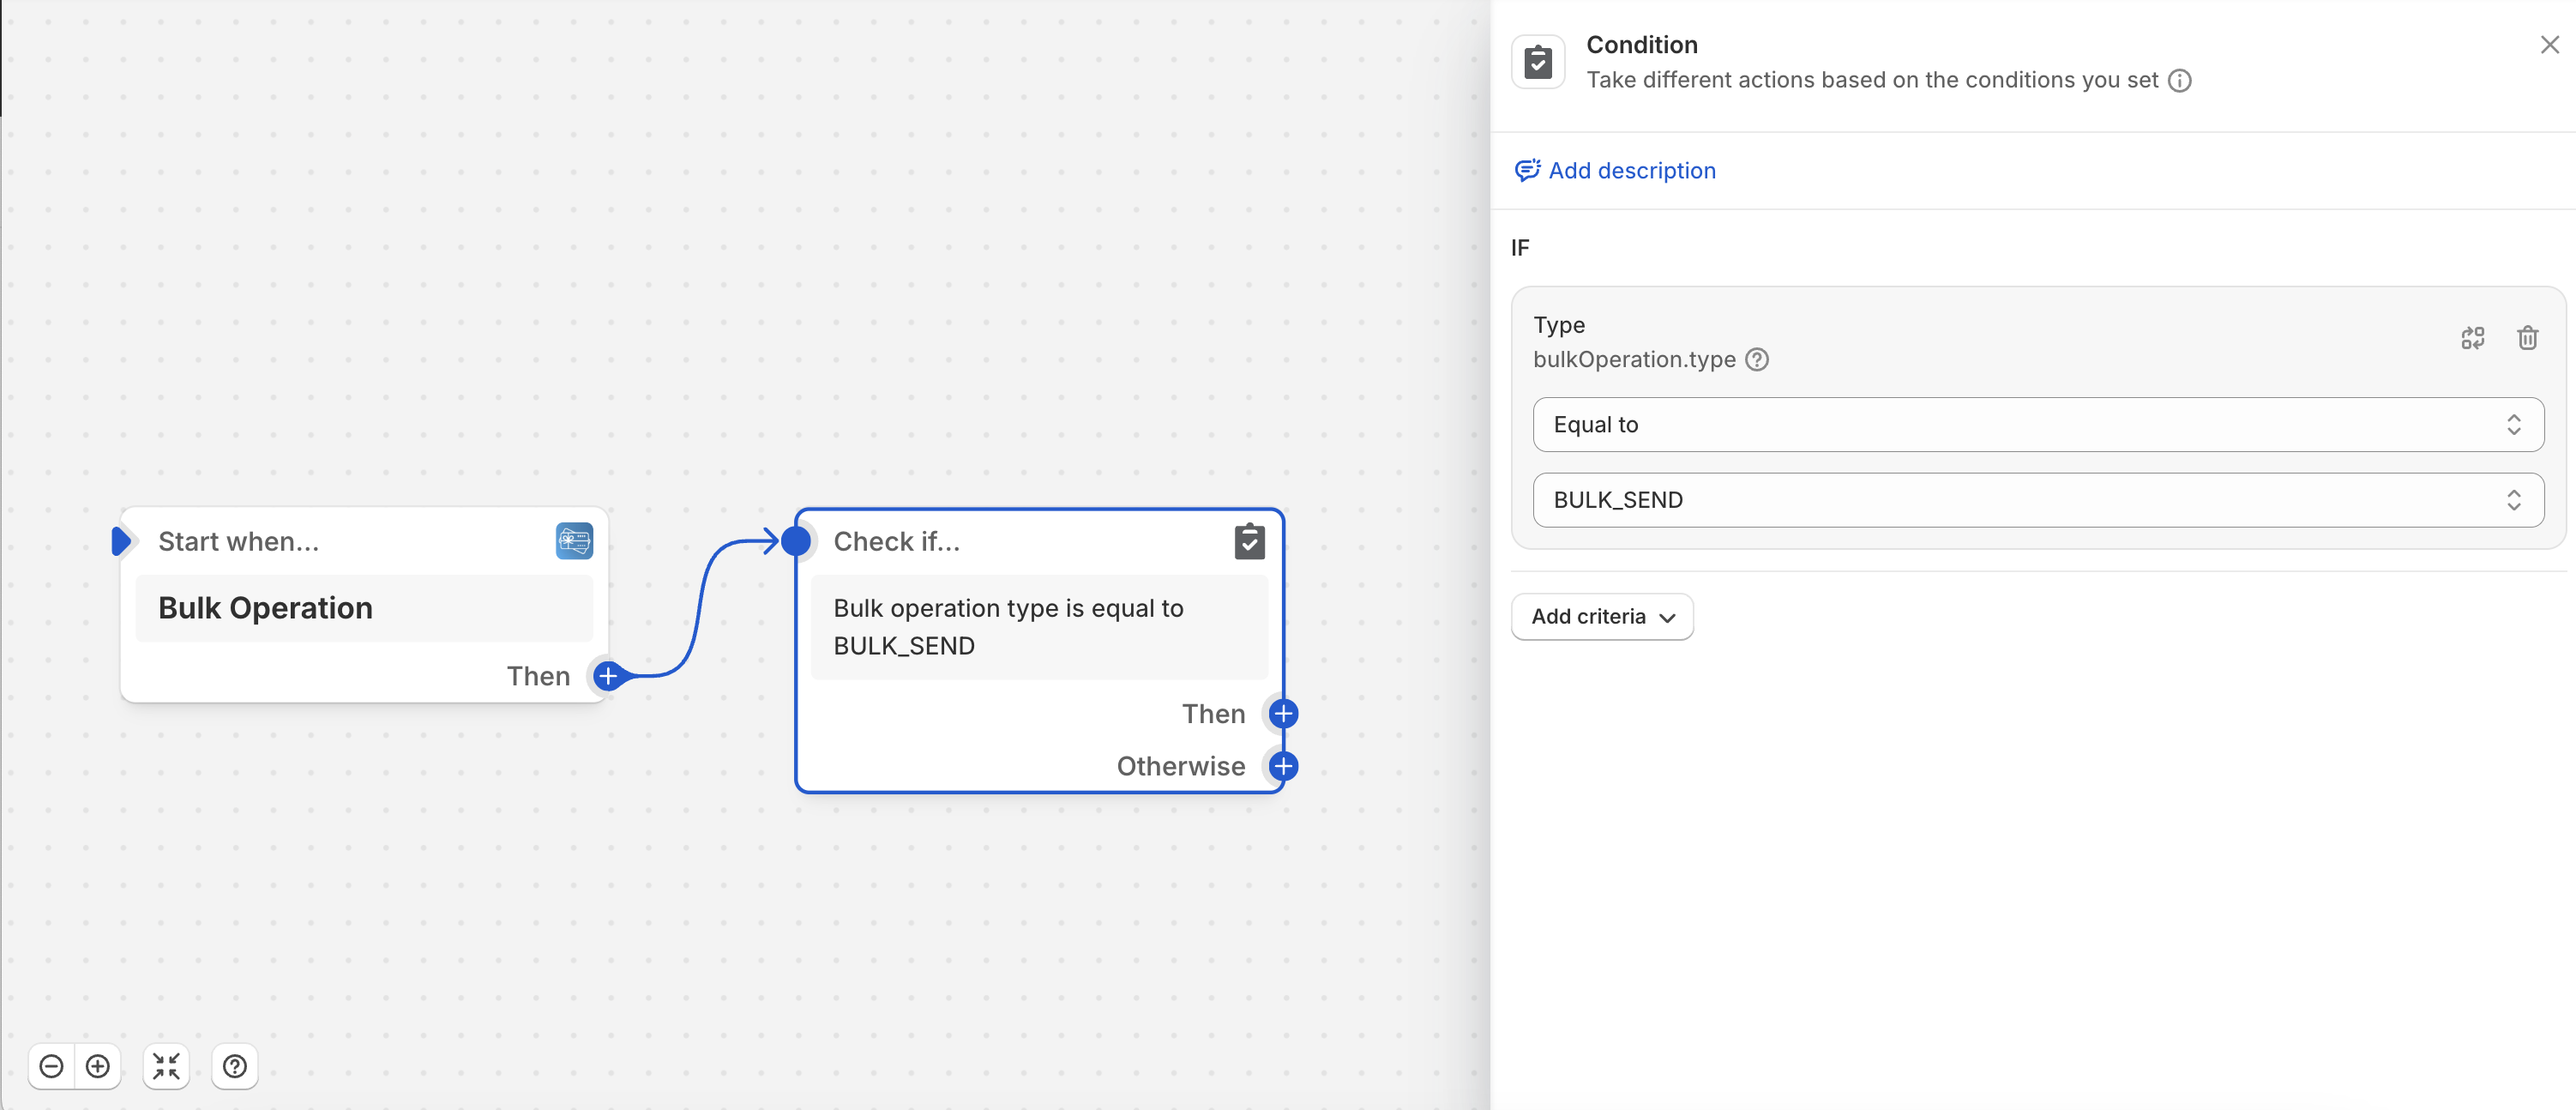2576x1110 pixels.
Task: Click the Add description link
Action: (x=1631, y=171)
